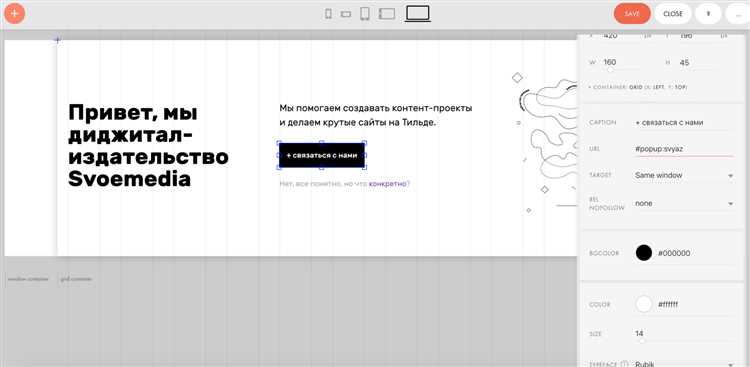
Task: Switch to mobile portrait screen preview
Action: [x=328, y=14]
